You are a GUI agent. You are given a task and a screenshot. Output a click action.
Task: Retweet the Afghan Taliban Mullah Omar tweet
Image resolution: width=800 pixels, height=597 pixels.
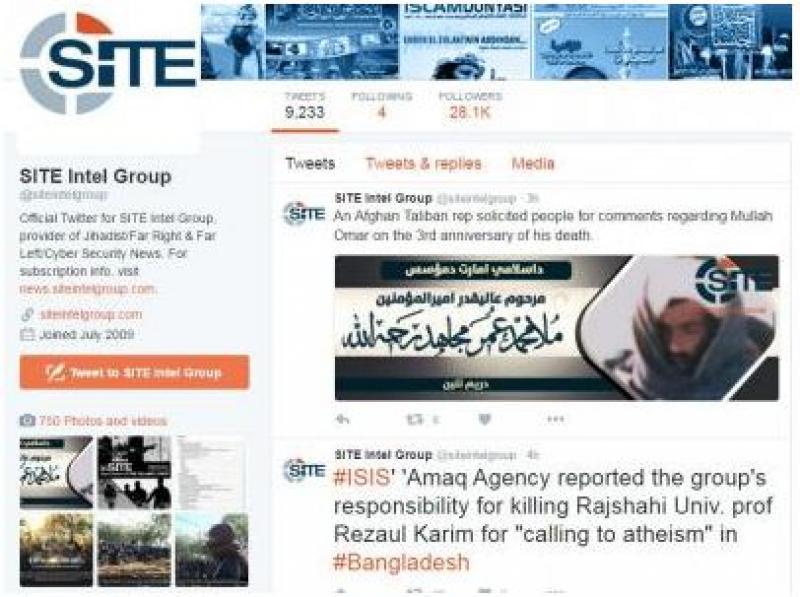point(414,419)
